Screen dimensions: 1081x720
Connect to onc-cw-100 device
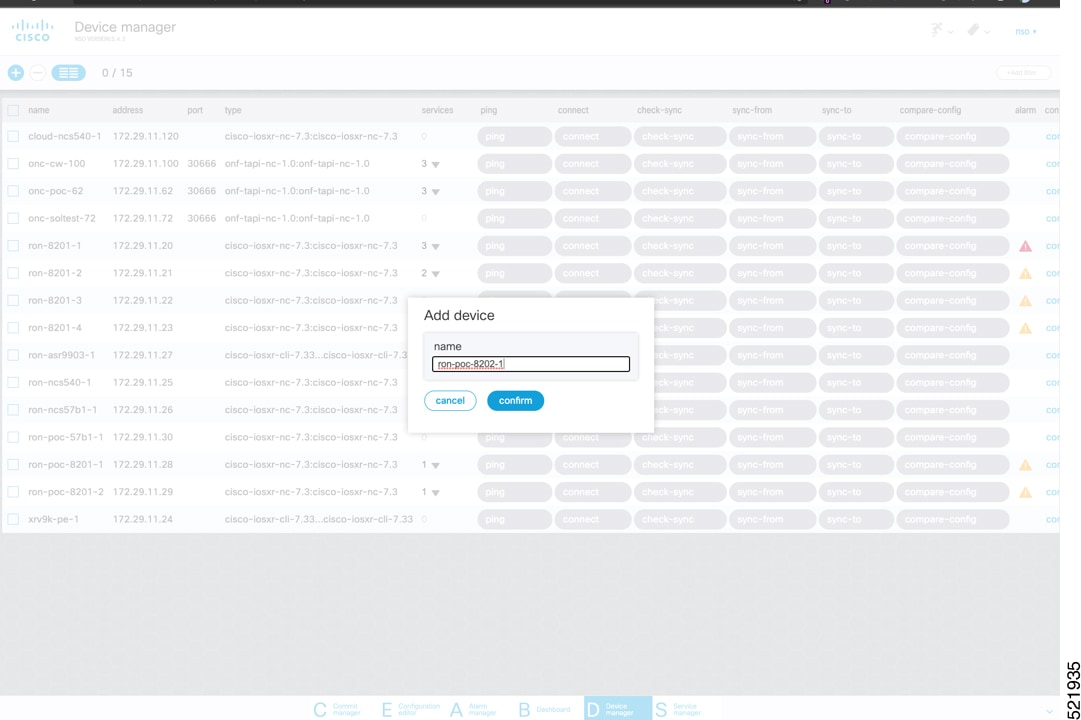592,163
